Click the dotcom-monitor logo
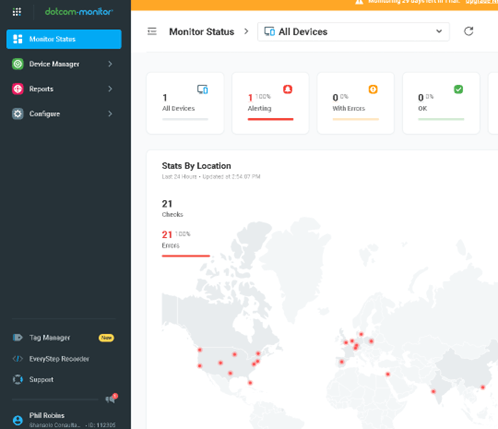Image resolution: width=498 pixels, height=429 pixels. (79, 12)
